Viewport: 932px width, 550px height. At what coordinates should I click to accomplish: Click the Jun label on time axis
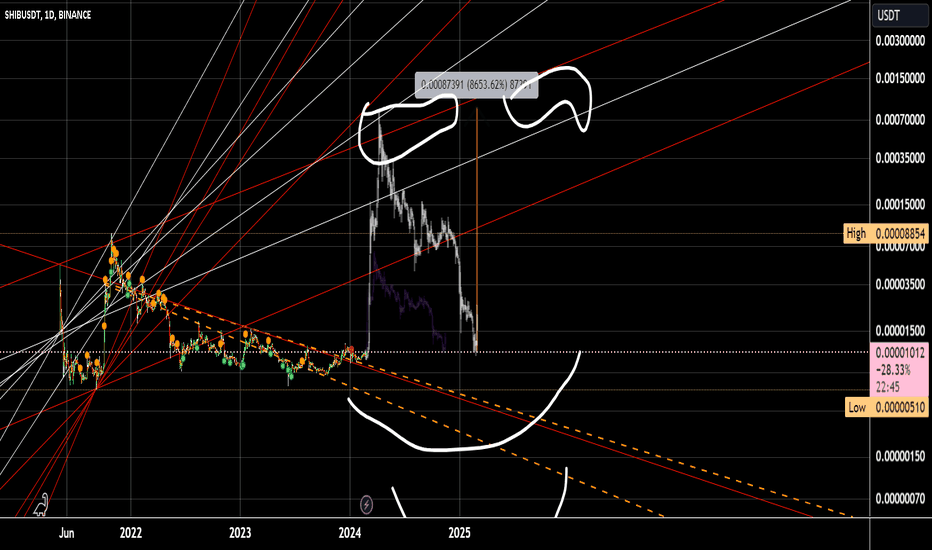[67, 533]
